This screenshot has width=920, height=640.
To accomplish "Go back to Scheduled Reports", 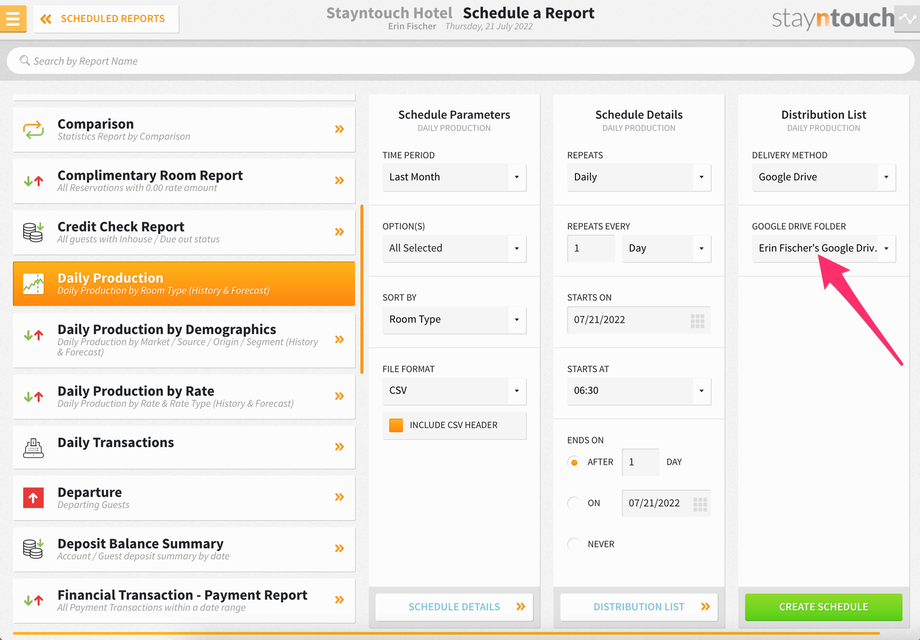I will [x=106, y=19].
